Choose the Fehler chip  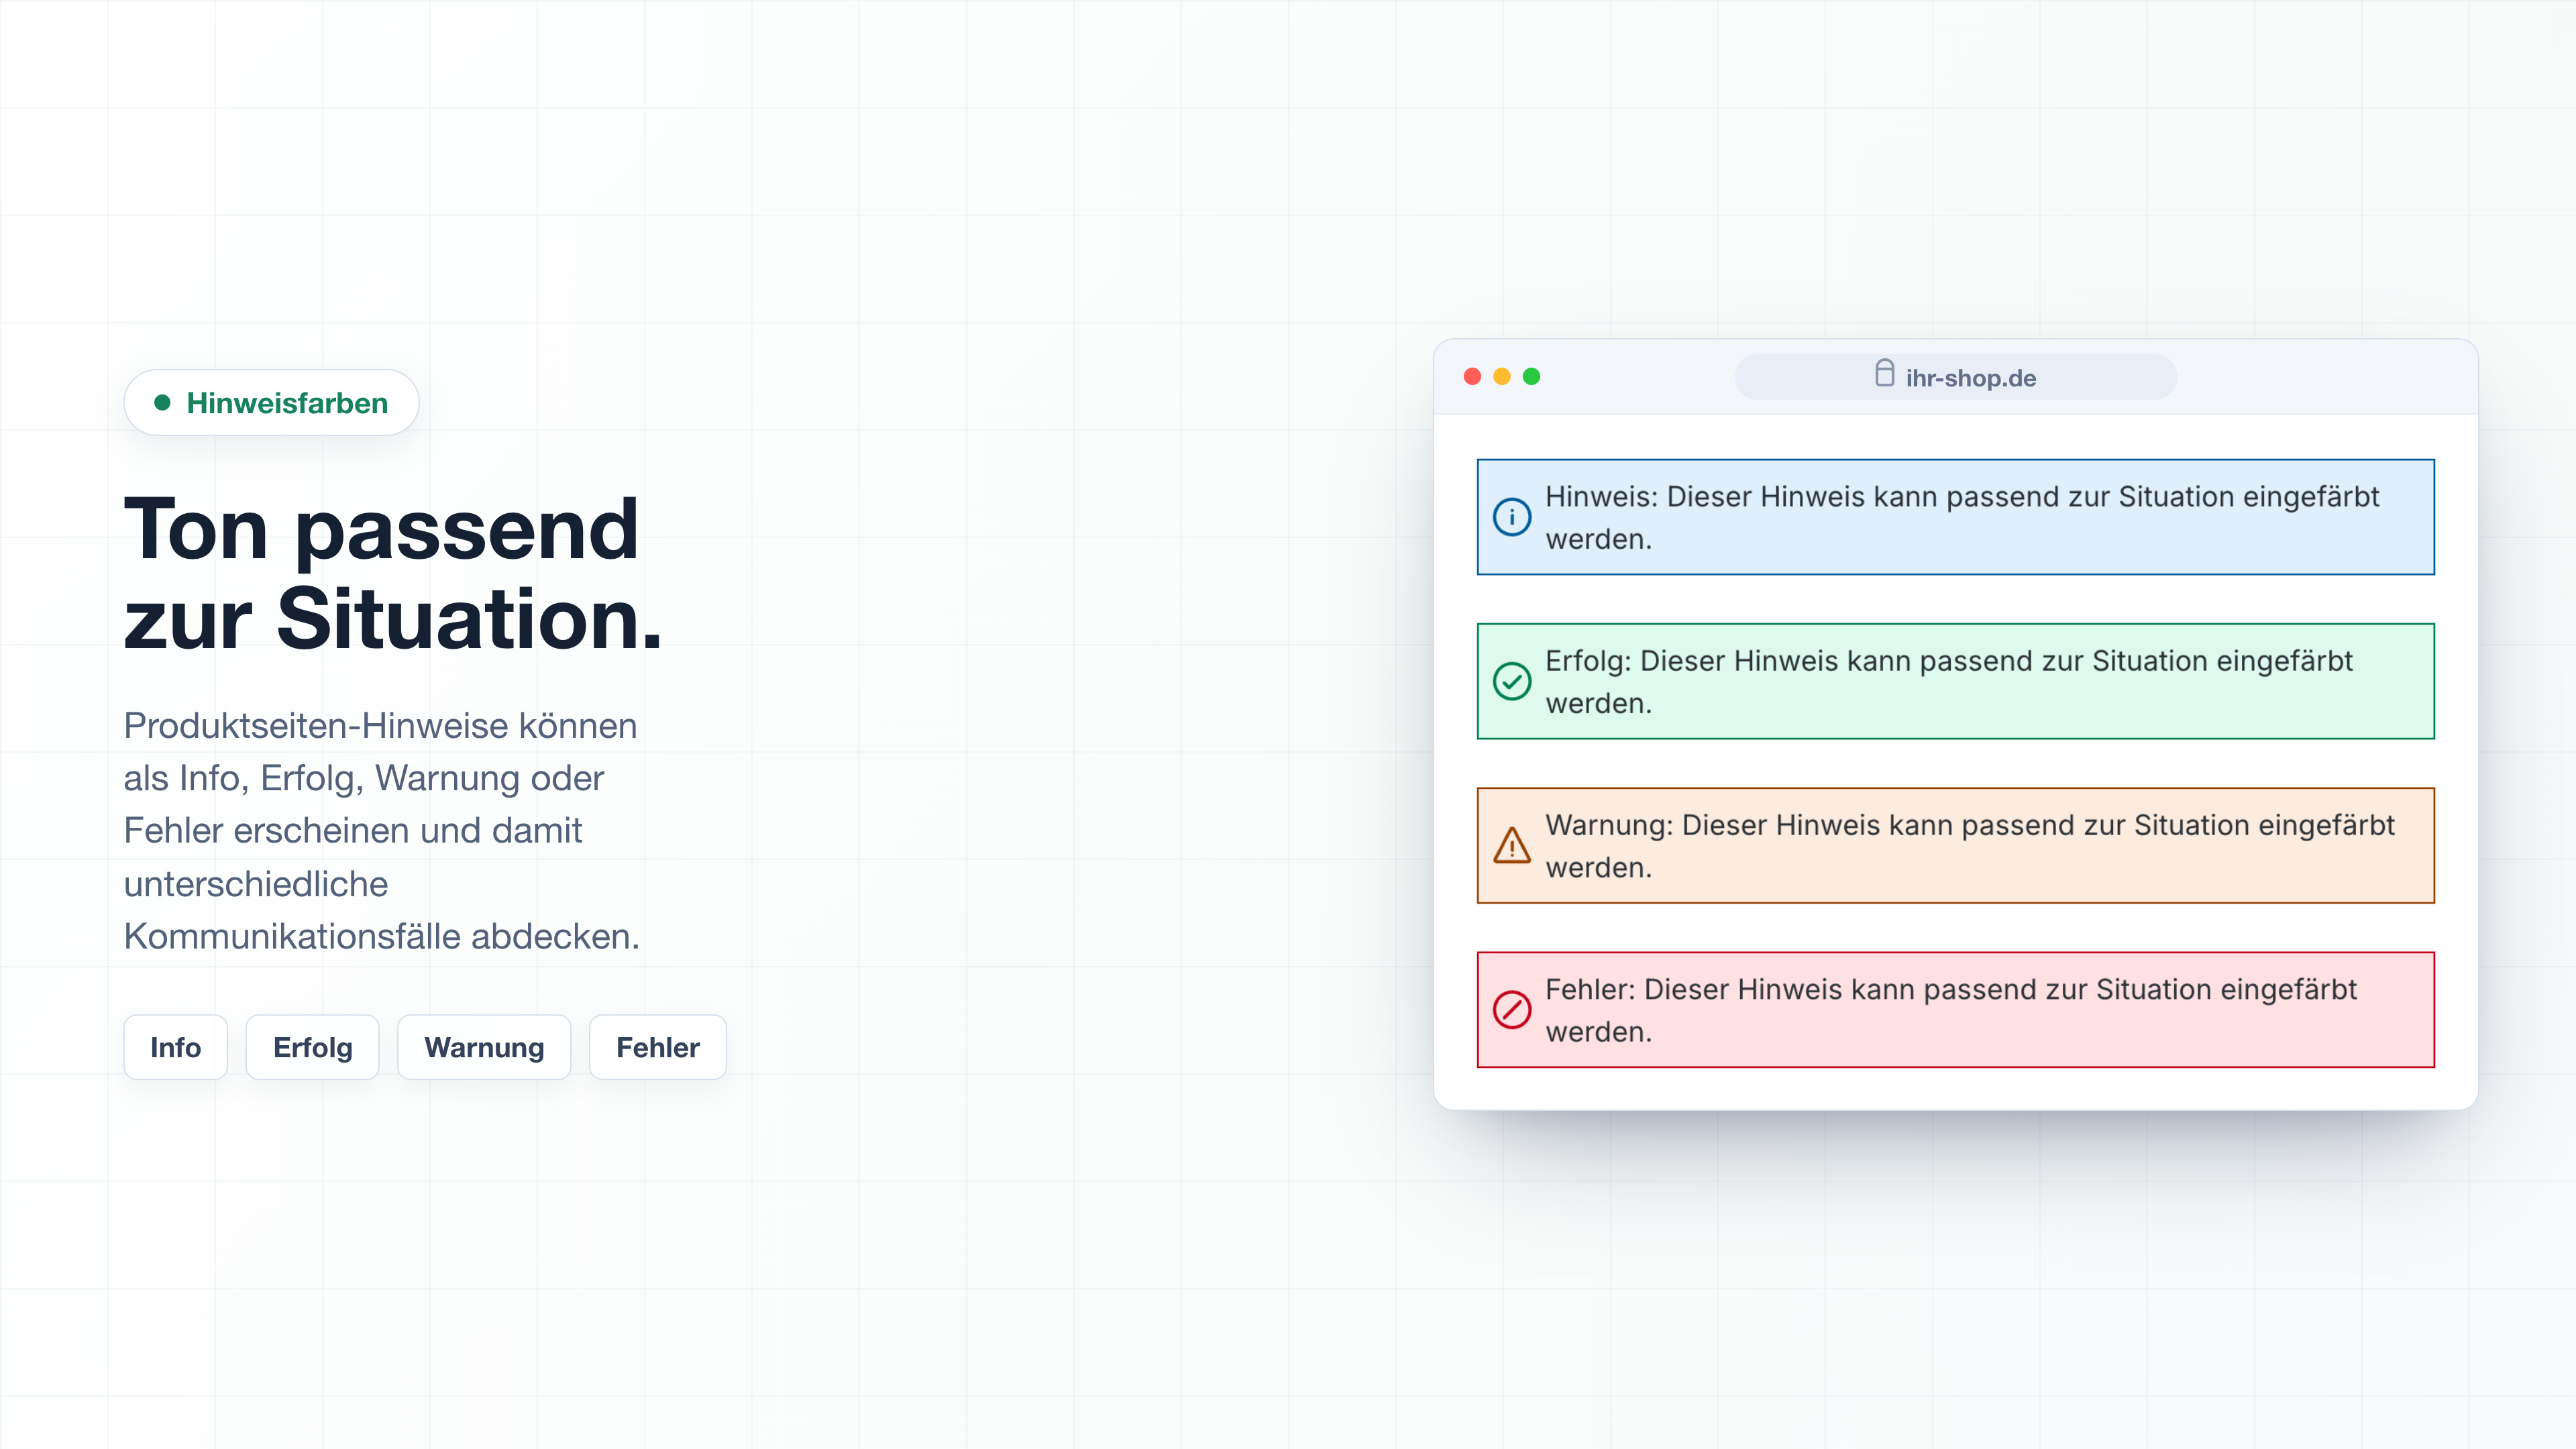(x=657, y=1047)
